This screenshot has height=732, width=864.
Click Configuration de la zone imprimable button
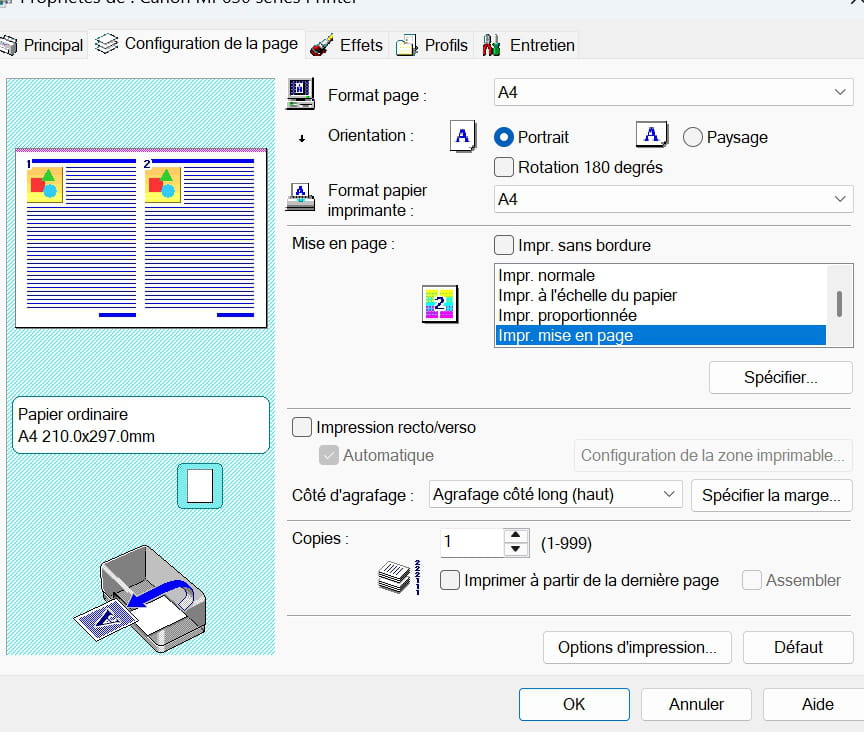713,455
